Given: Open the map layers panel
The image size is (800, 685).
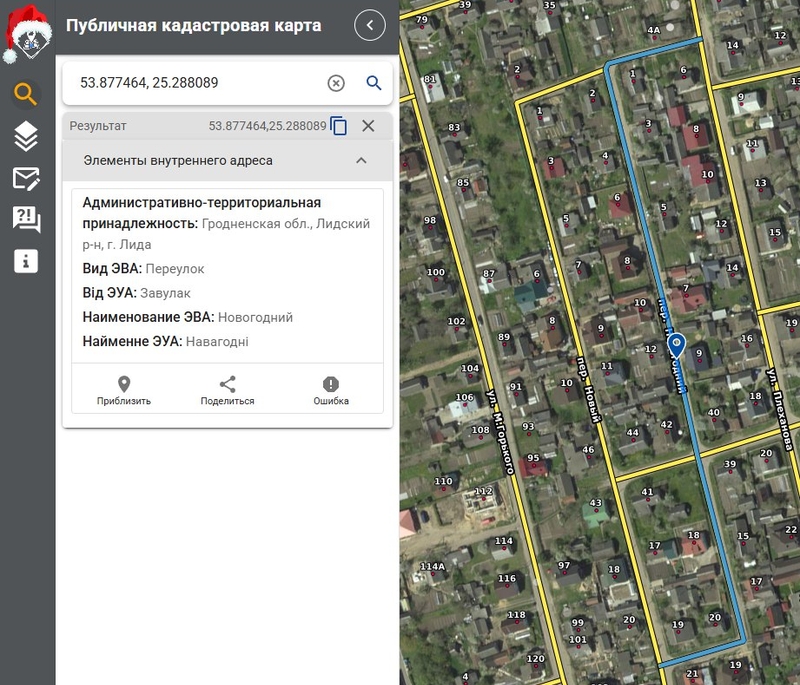Looking at the screenshot, I should [x=26, y=136].
